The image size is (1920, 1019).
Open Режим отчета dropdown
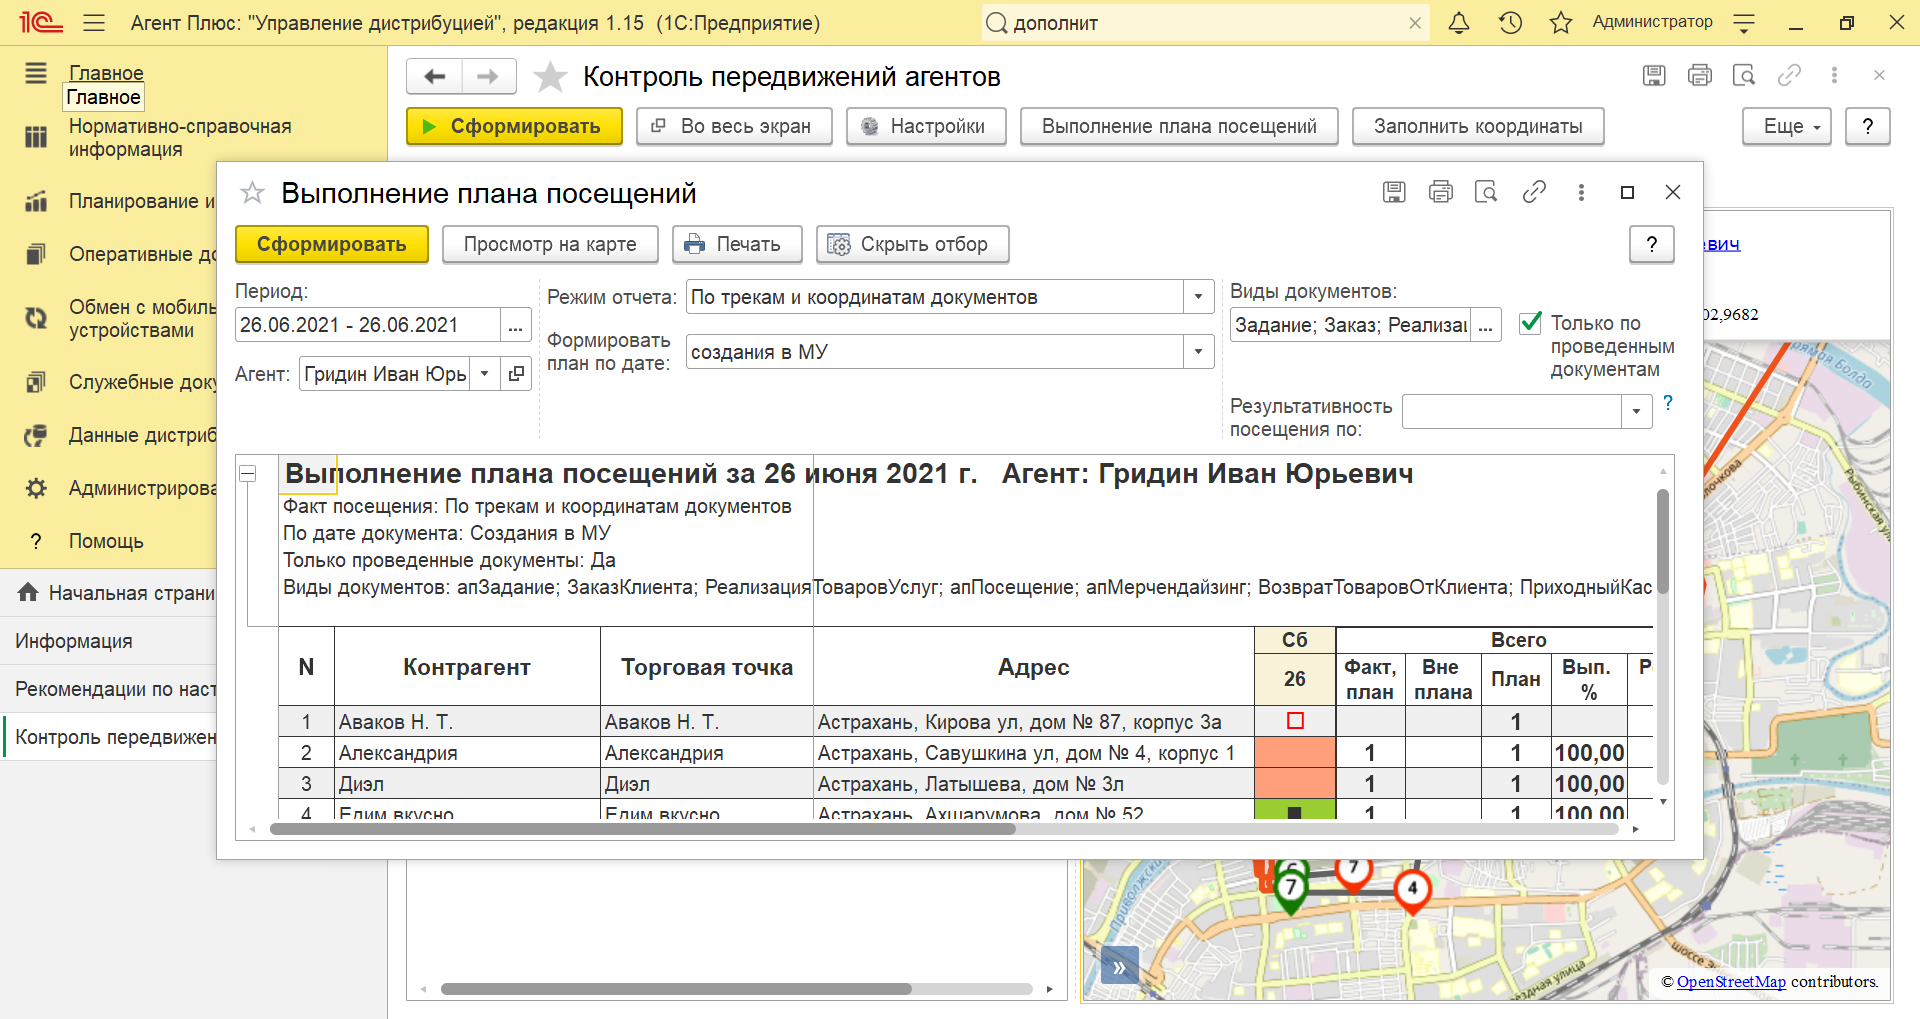click(x=1198, y=297)
